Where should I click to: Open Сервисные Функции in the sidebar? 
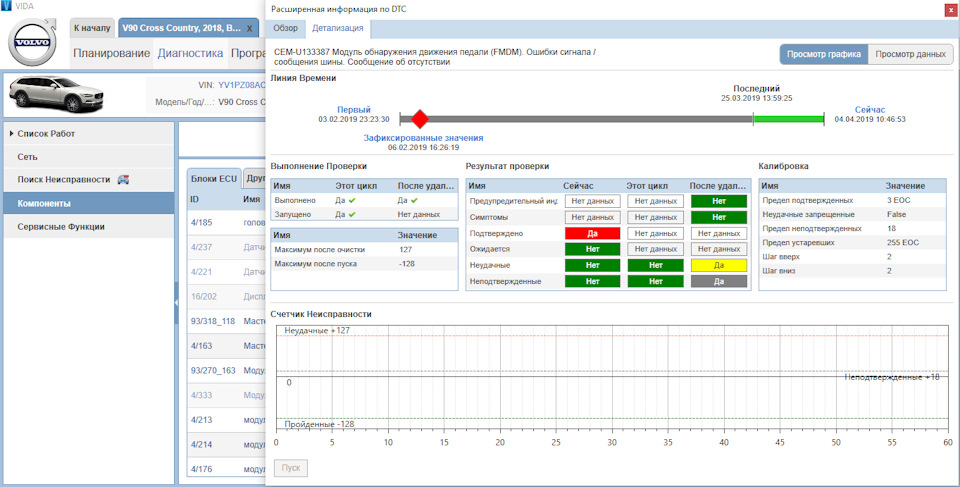coord(89,227)
